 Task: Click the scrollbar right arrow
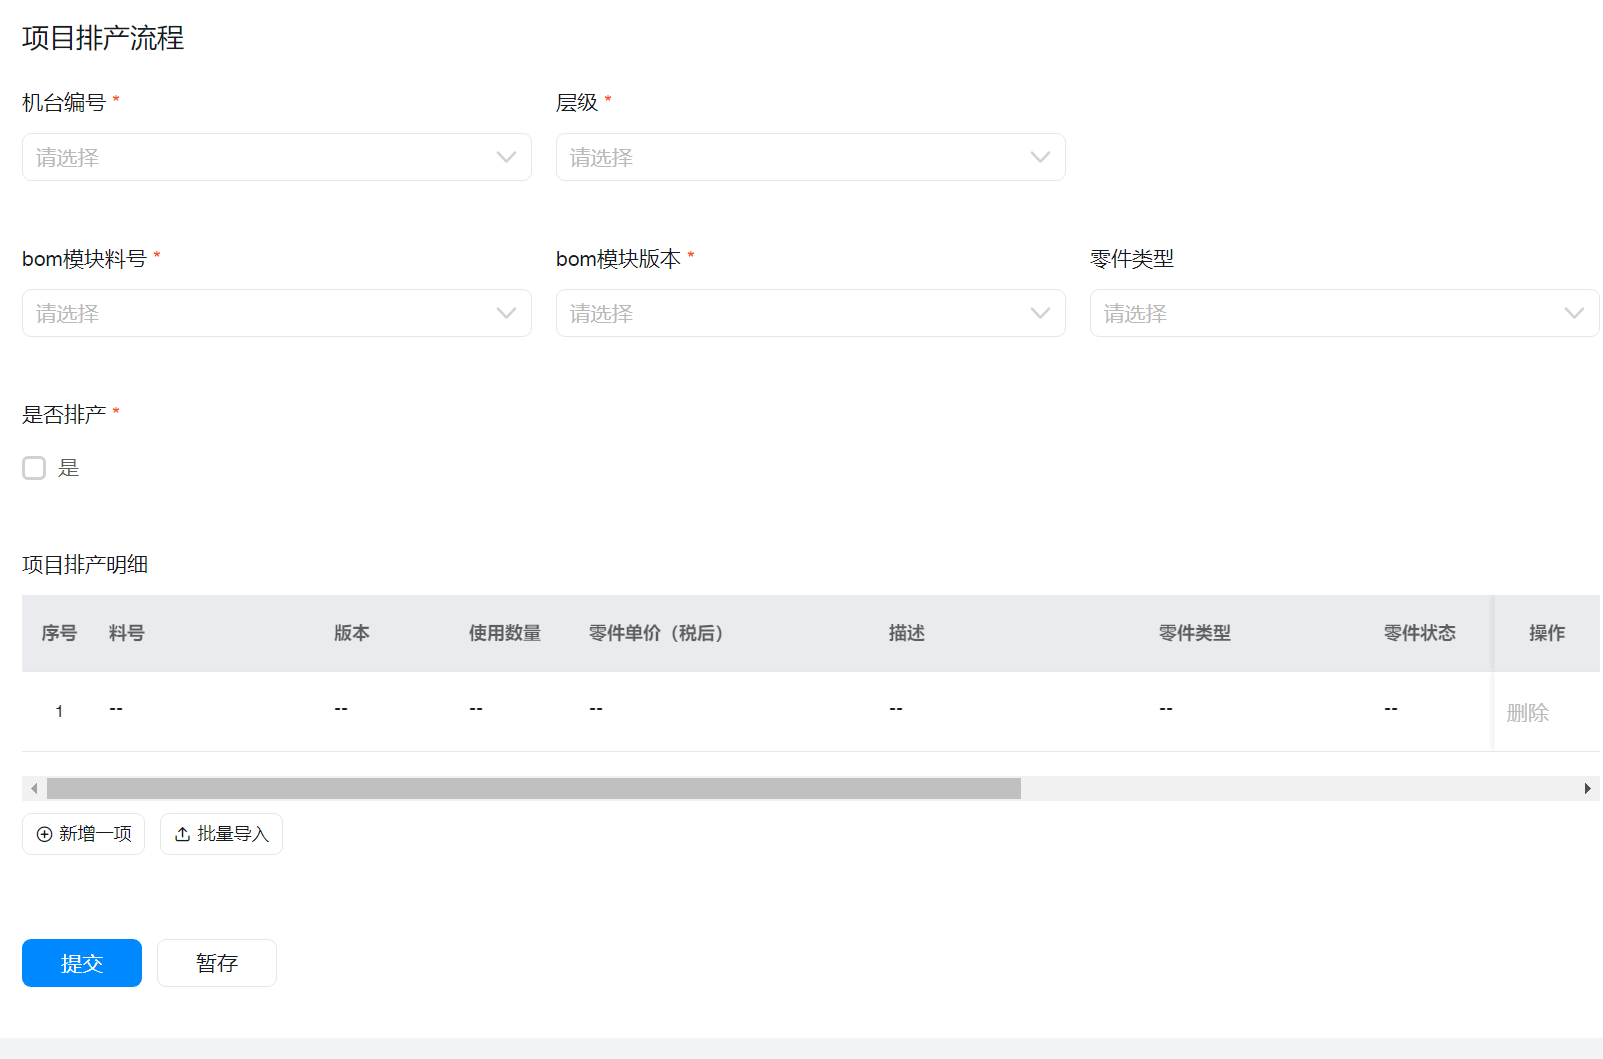pyautogui.click(x=1587, y=789)
